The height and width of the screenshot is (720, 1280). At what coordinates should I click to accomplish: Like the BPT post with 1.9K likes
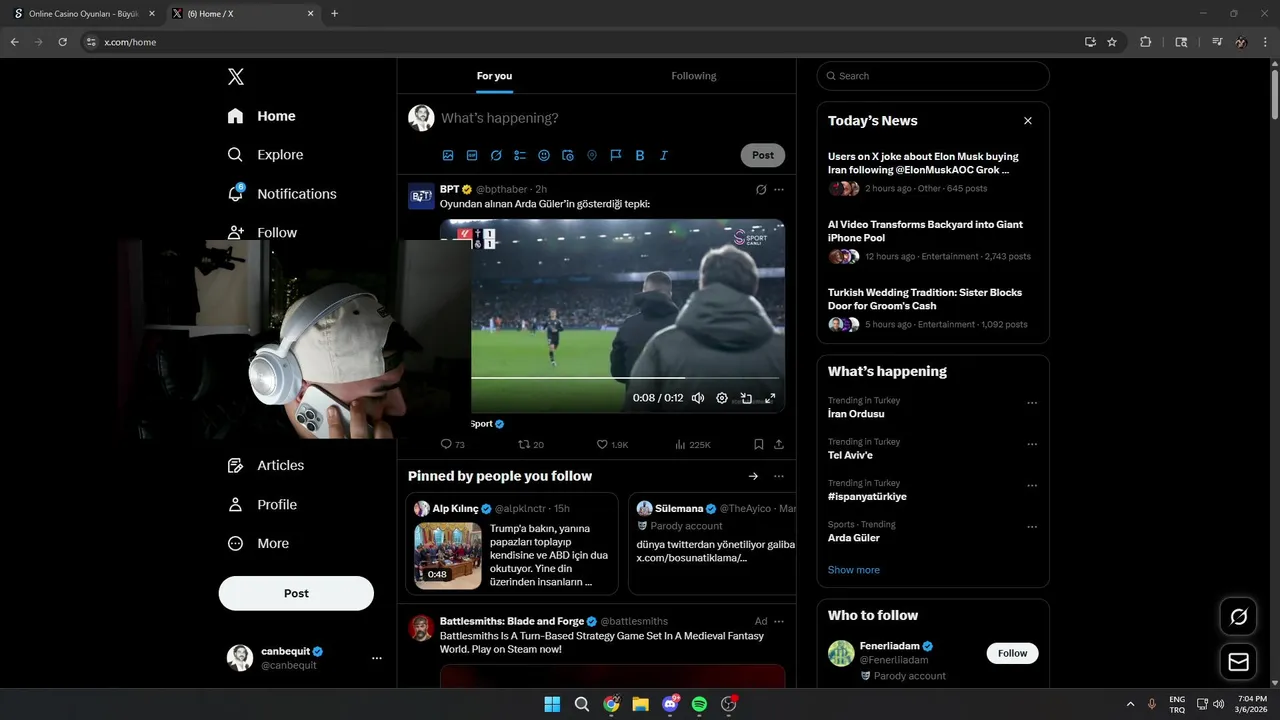612,444
